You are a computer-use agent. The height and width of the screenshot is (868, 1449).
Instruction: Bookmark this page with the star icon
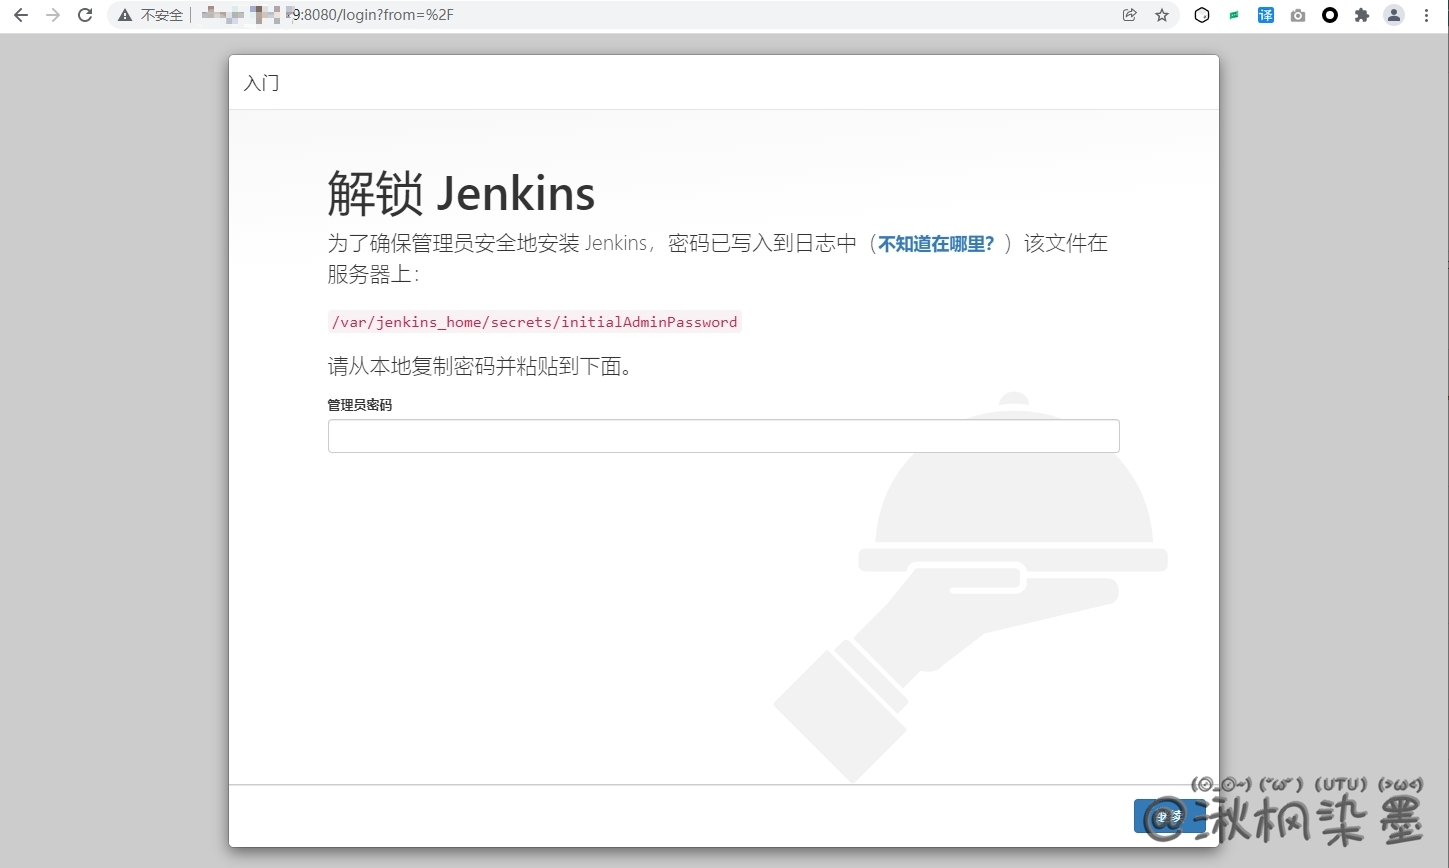pos(1161,15)
